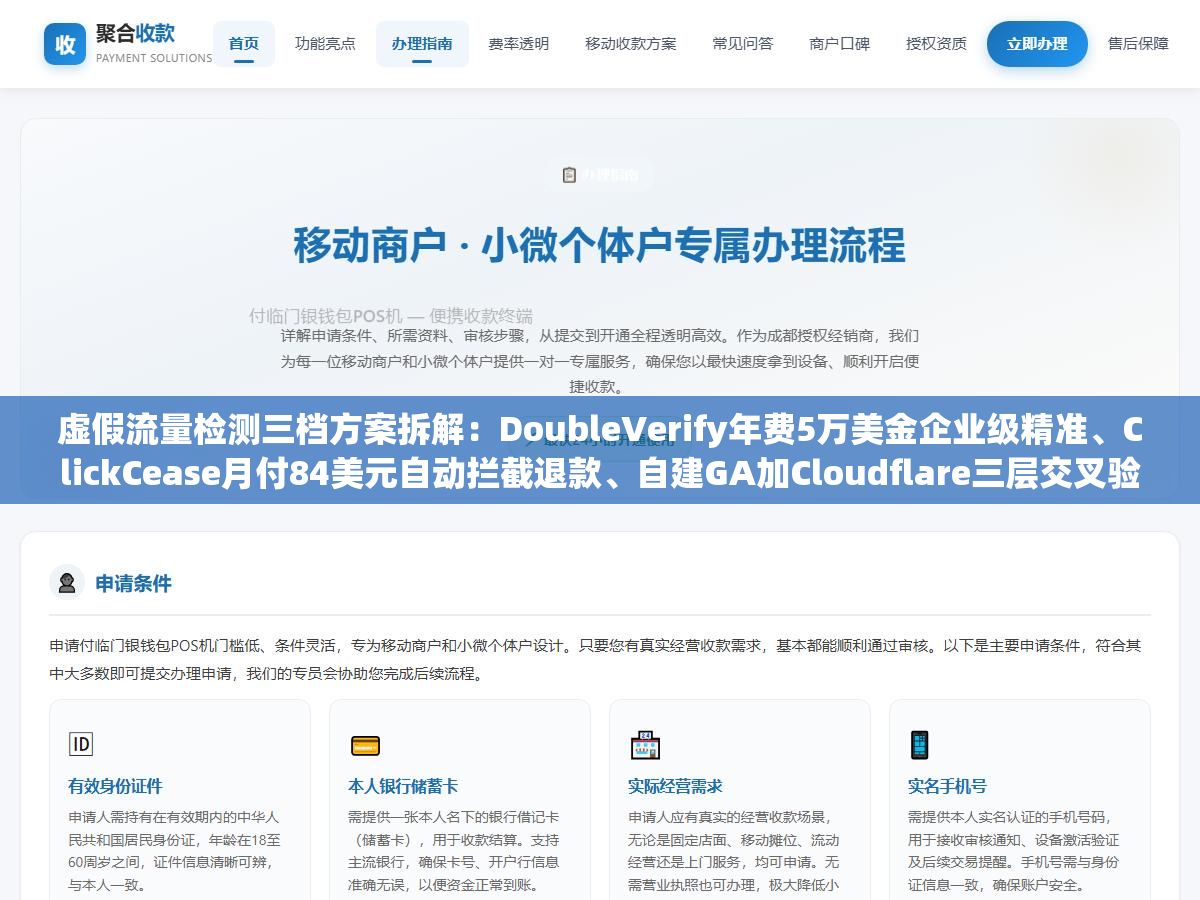Click the PAYMENT SOLUTIONS tagline
The image size is (1200, 900).
(x=154, y=58)
